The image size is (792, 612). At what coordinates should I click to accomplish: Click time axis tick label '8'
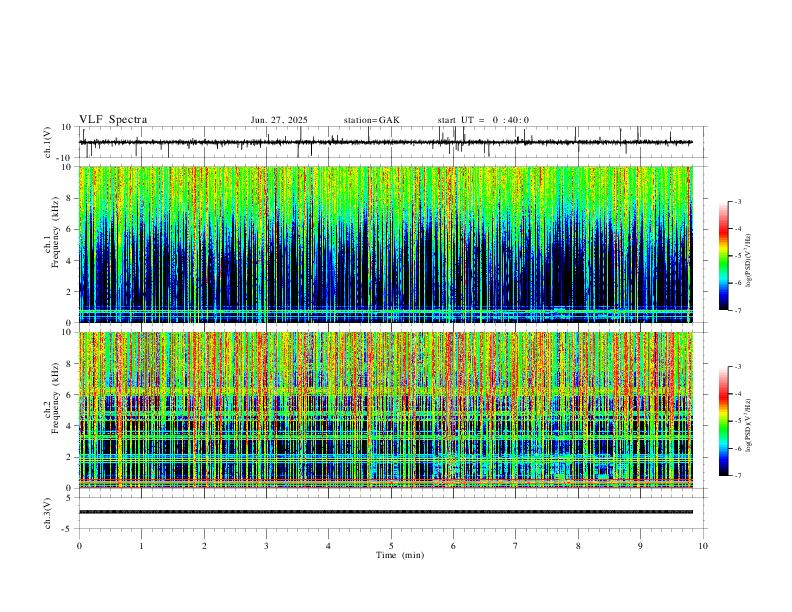pyautogui.click(x=578, y=546)
